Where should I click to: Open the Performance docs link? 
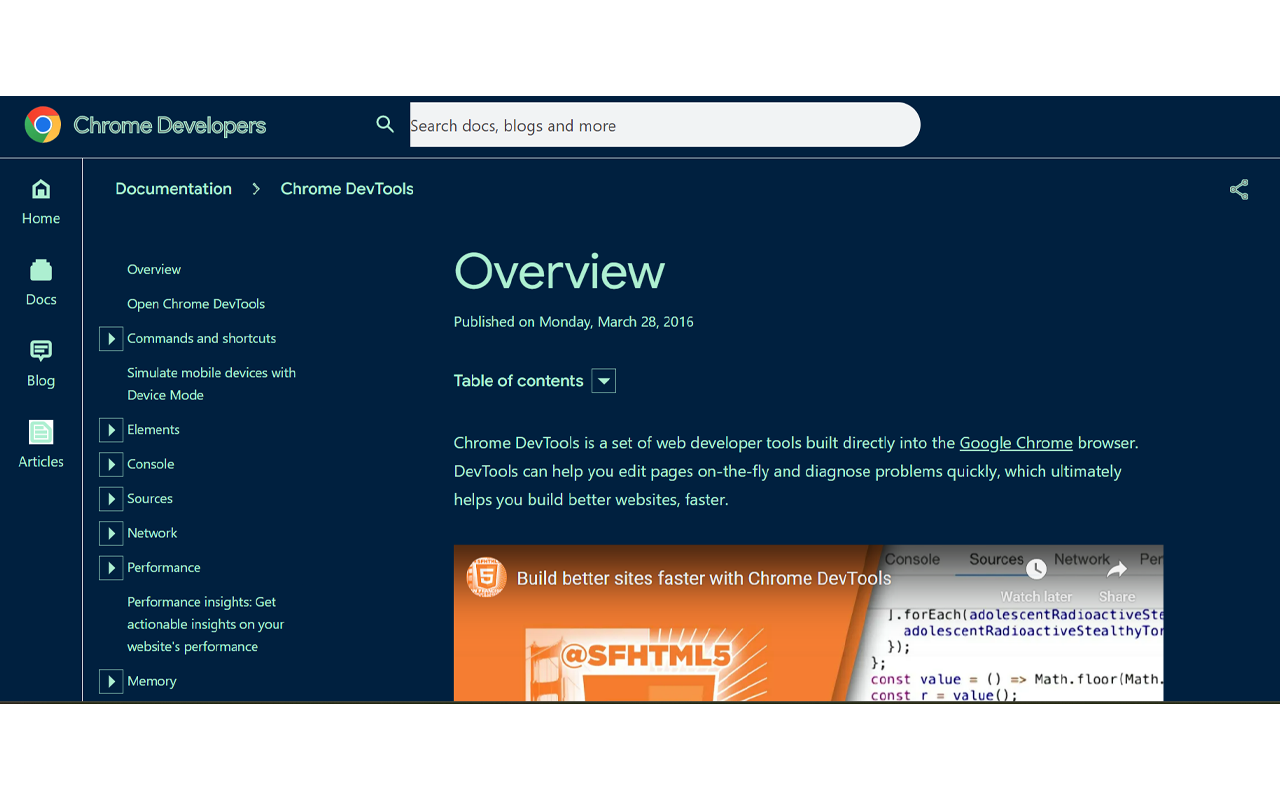[164, 567]
